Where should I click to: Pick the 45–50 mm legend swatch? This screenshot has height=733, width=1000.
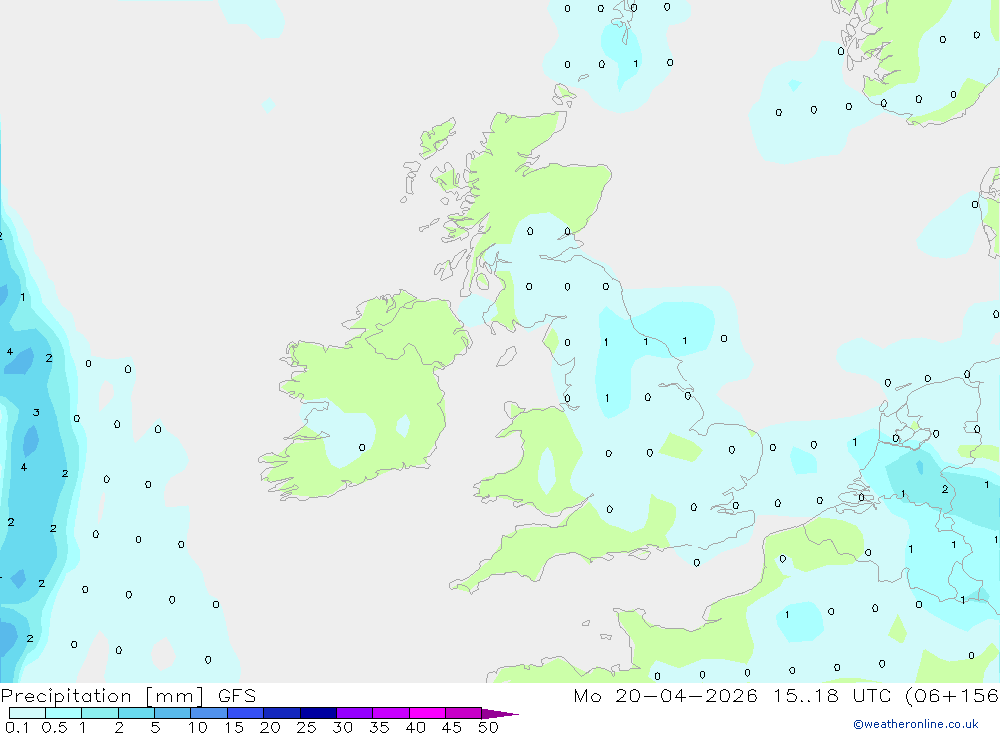463,713
